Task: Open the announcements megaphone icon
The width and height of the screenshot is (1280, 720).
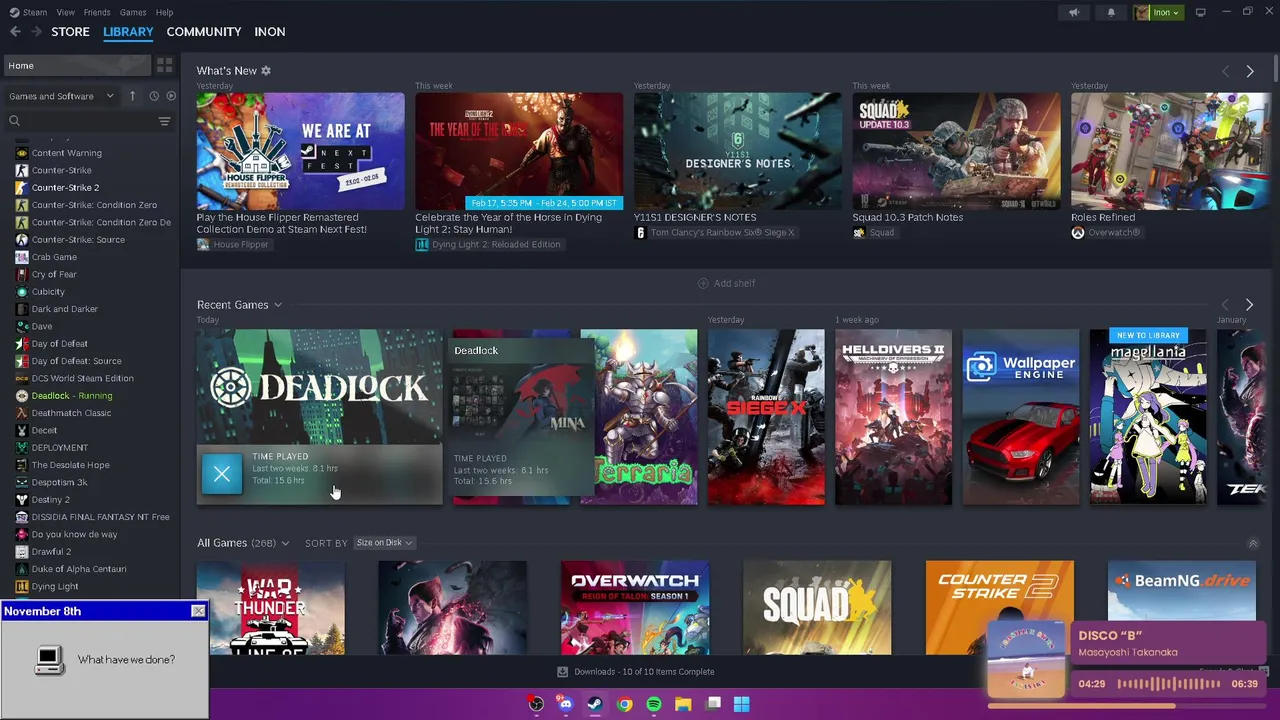Action: point(1074,12)
